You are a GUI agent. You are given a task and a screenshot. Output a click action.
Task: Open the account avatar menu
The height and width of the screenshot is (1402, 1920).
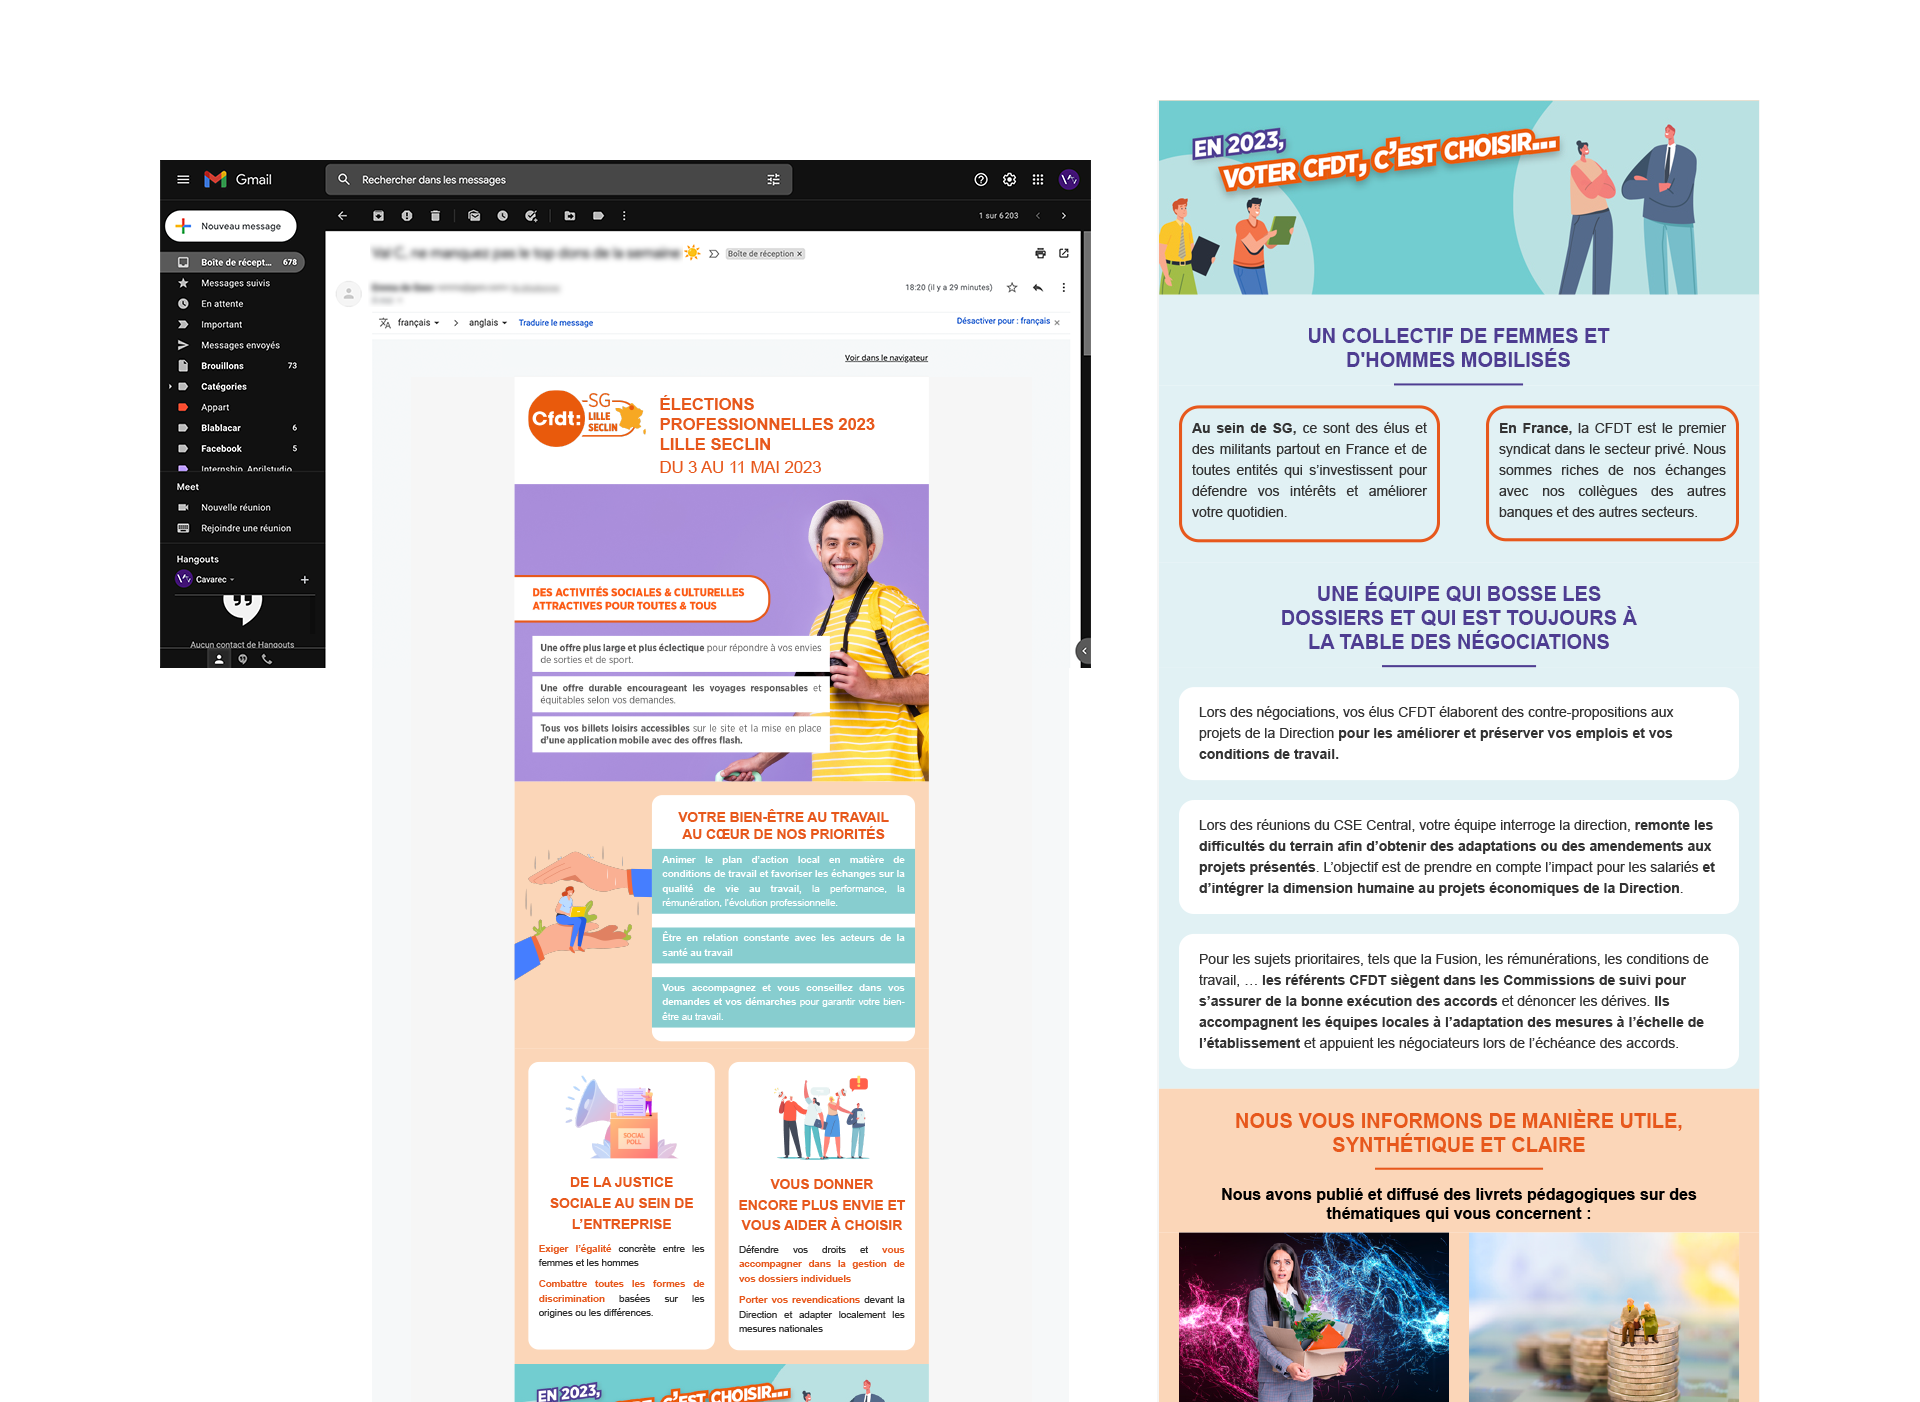[x=1069, y=180]
